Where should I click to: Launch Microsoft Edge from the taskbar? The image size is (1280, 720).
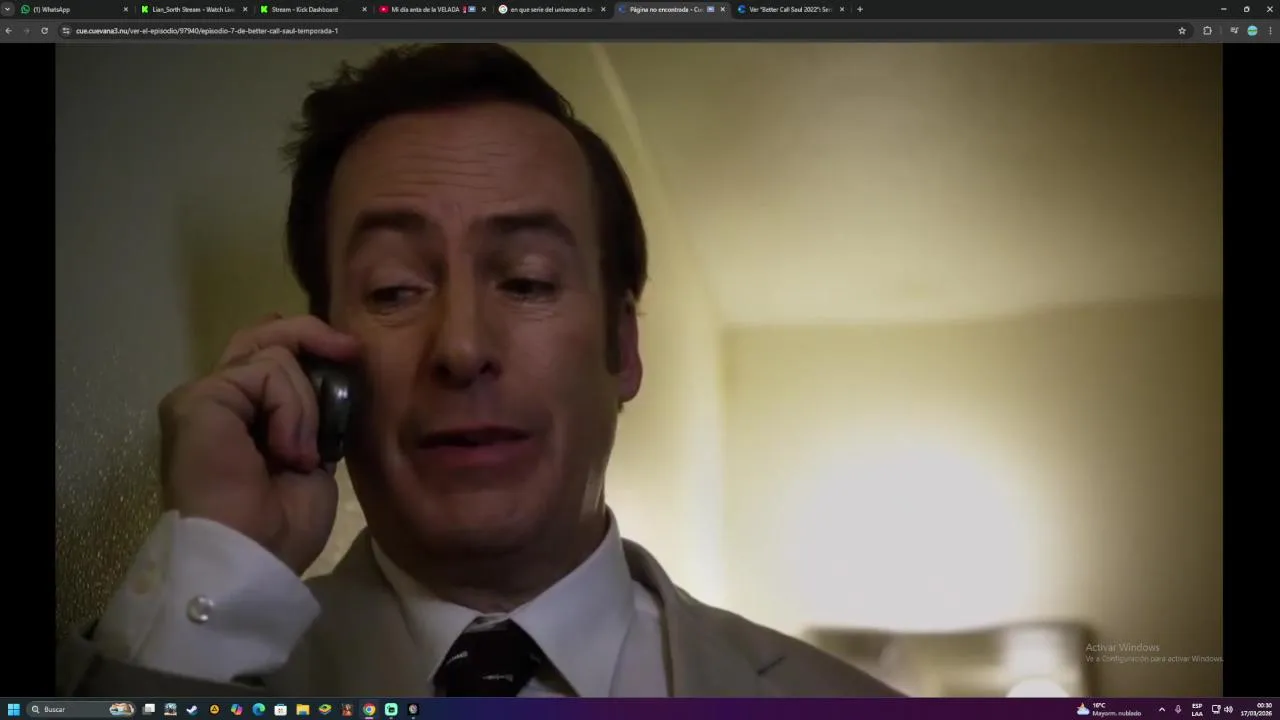258,709
